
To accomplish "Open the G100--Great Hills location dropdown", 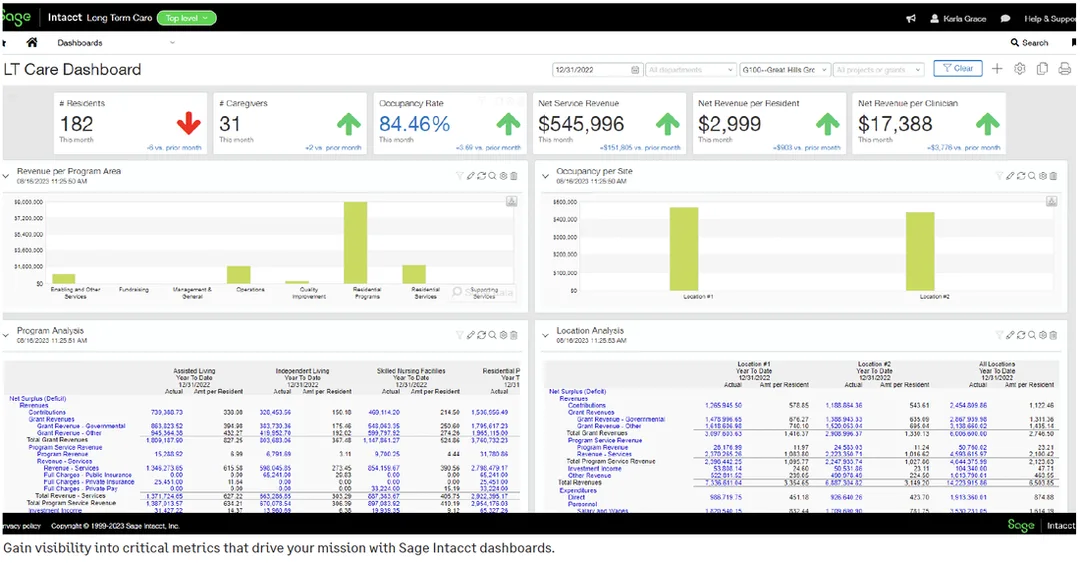I will 784,70.
